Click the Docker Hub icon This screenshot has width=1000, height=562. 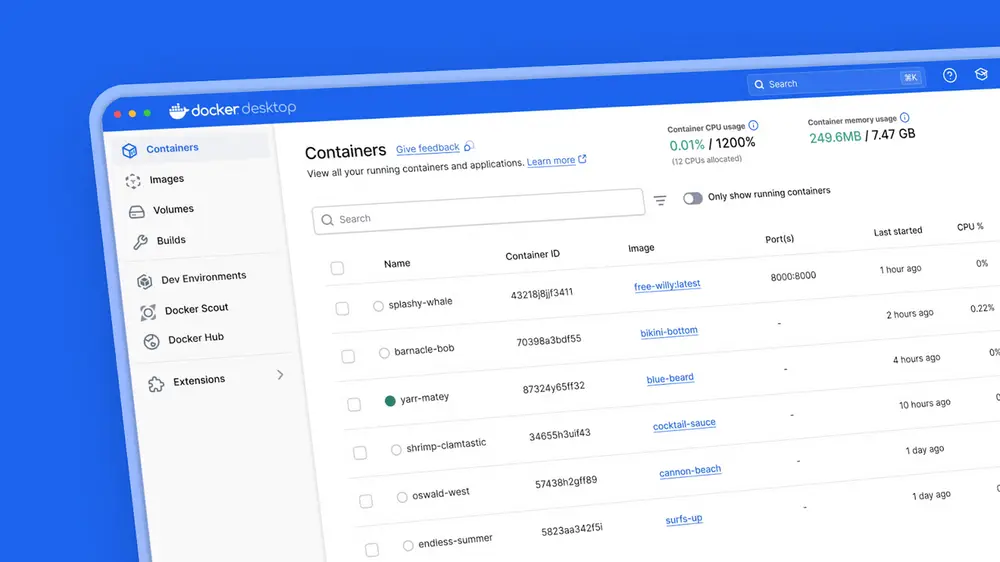point(151,341)
